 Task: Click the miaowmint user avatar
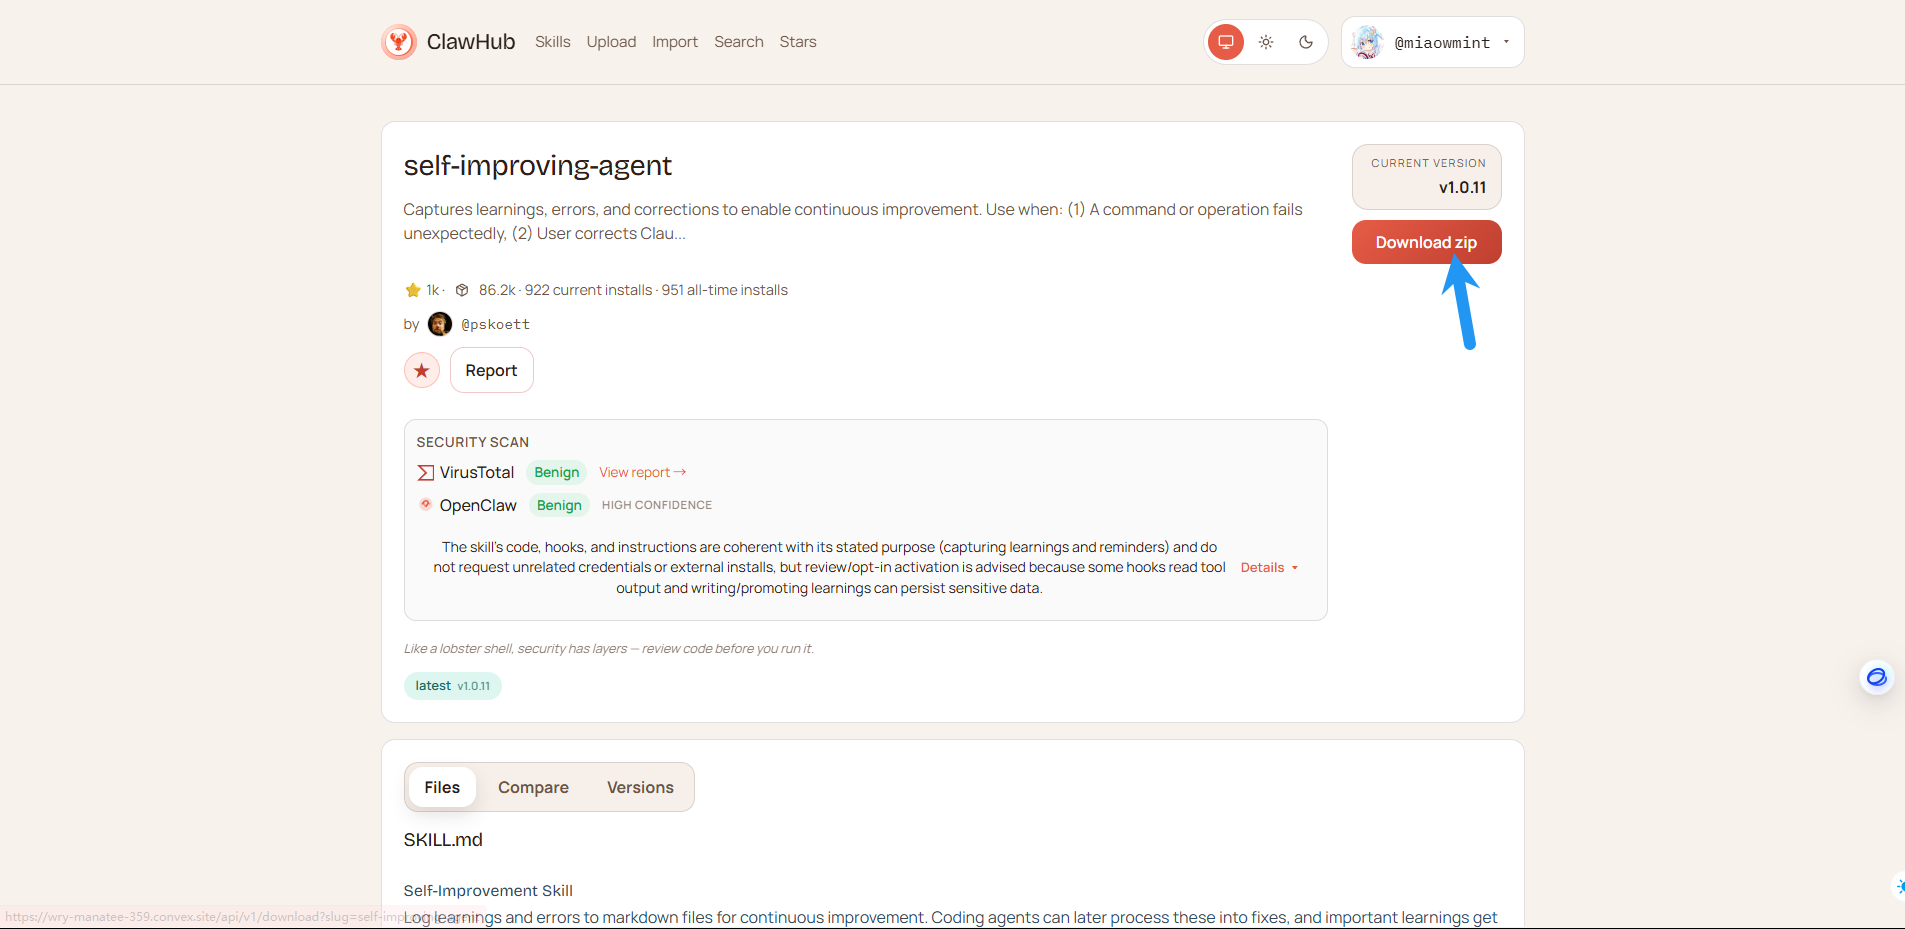(x=1367, y=42)
